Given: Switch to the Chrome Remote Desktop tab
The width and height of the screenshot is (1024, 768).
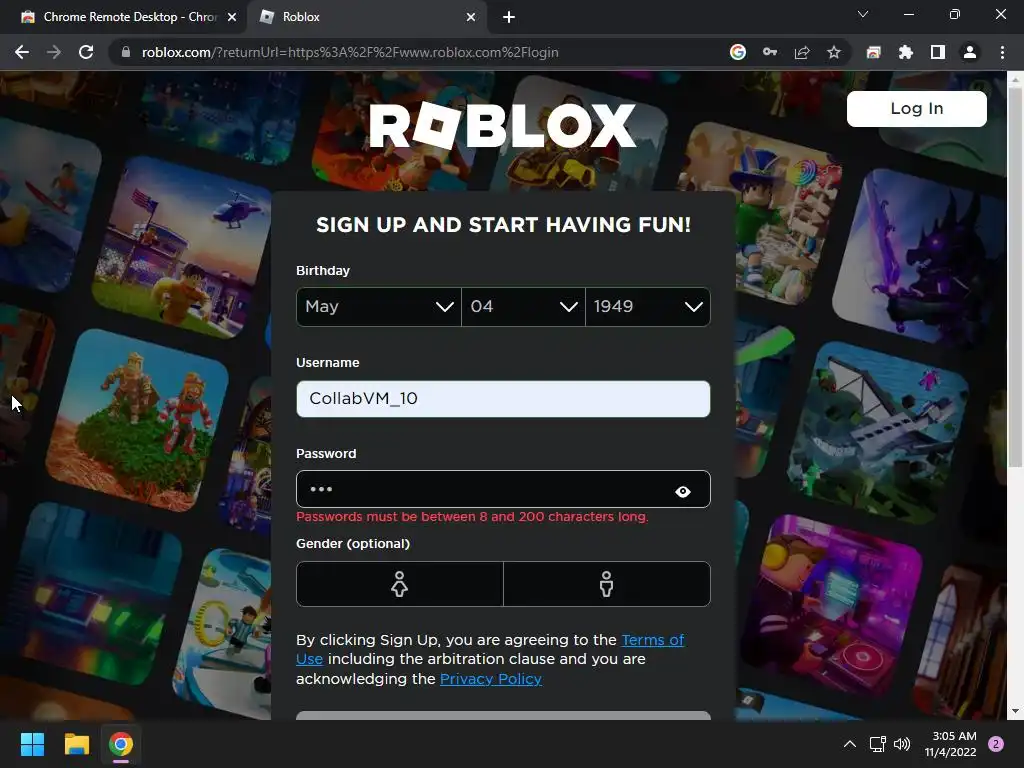Looking at the screenshot, I should tap(123, 17).
